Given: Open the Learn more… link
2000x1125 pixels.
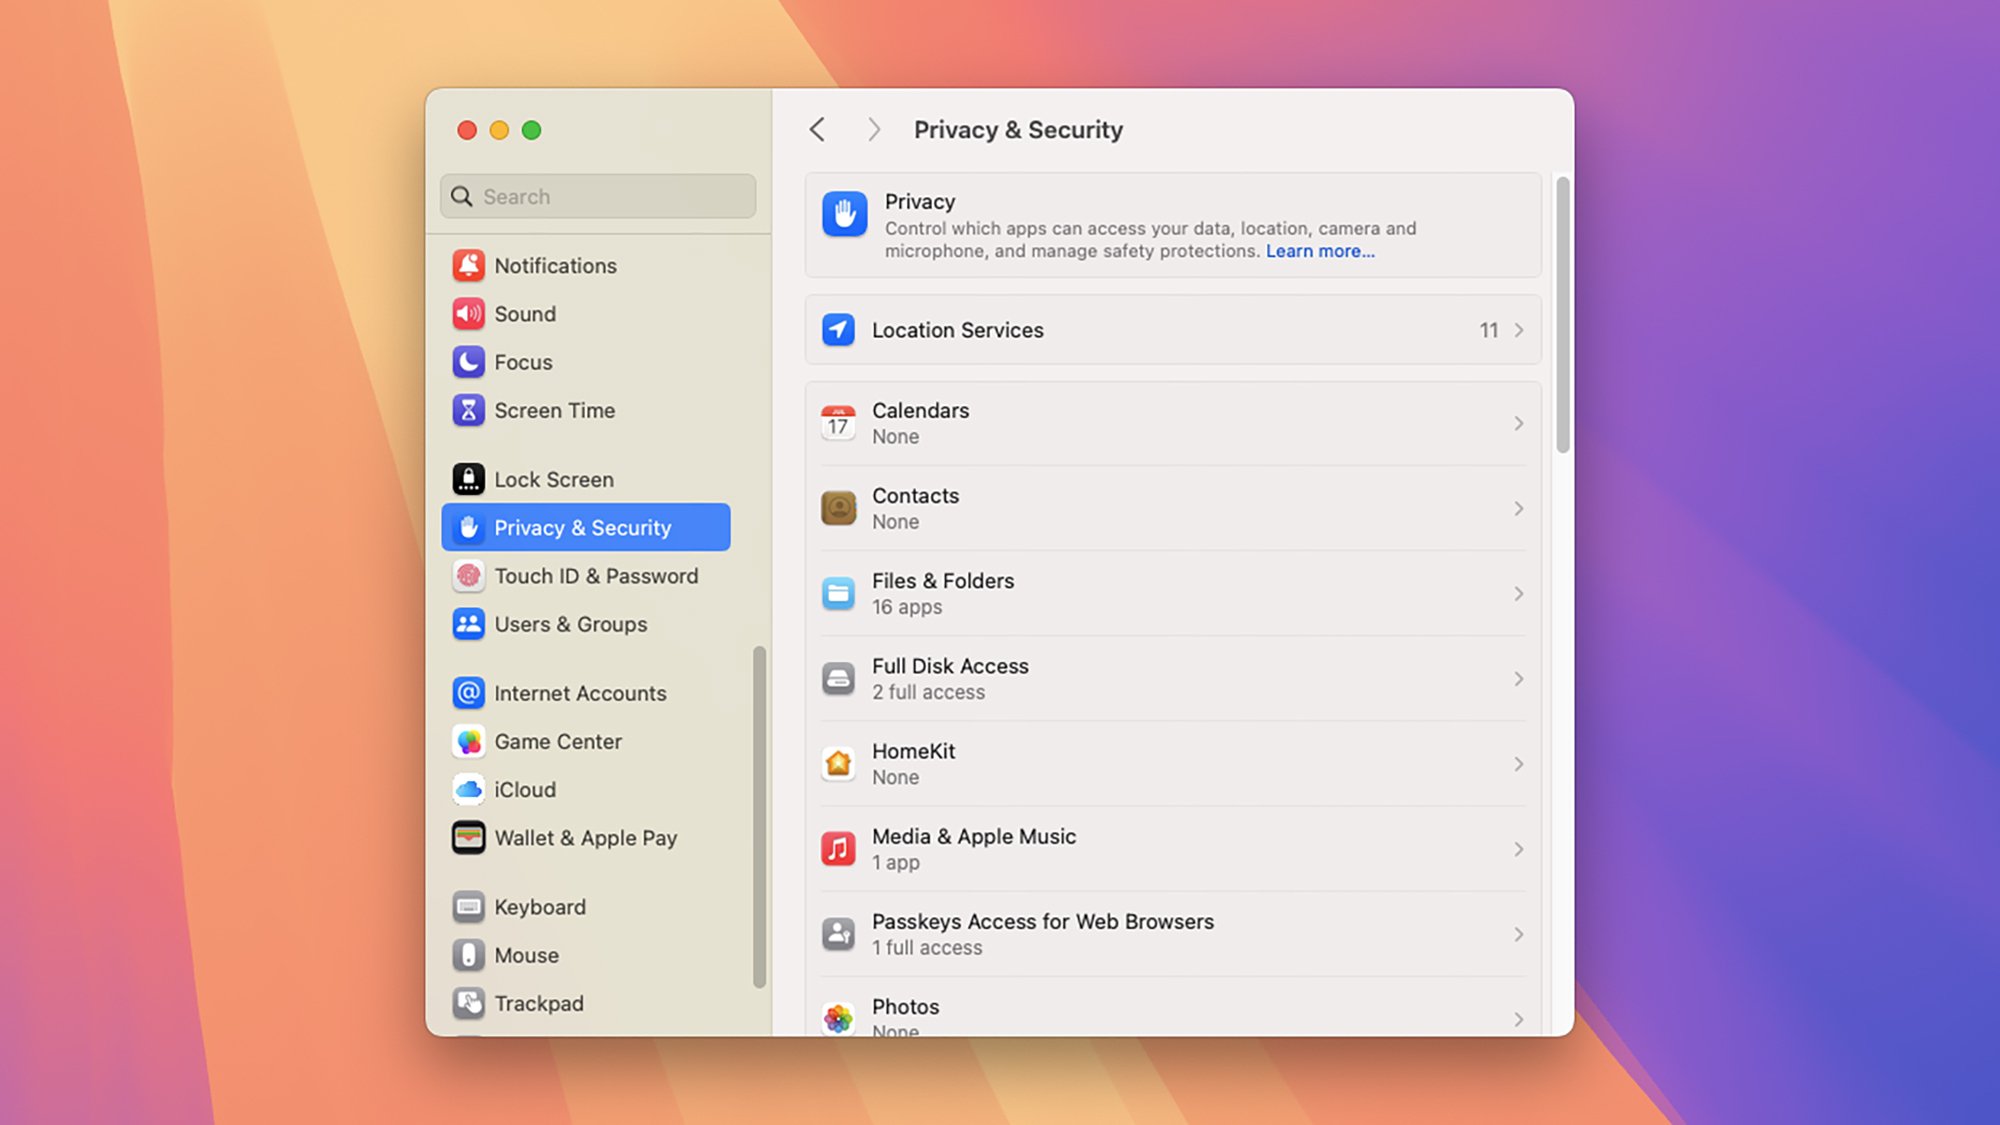Looking at the screenshot, I should 1320,251.
